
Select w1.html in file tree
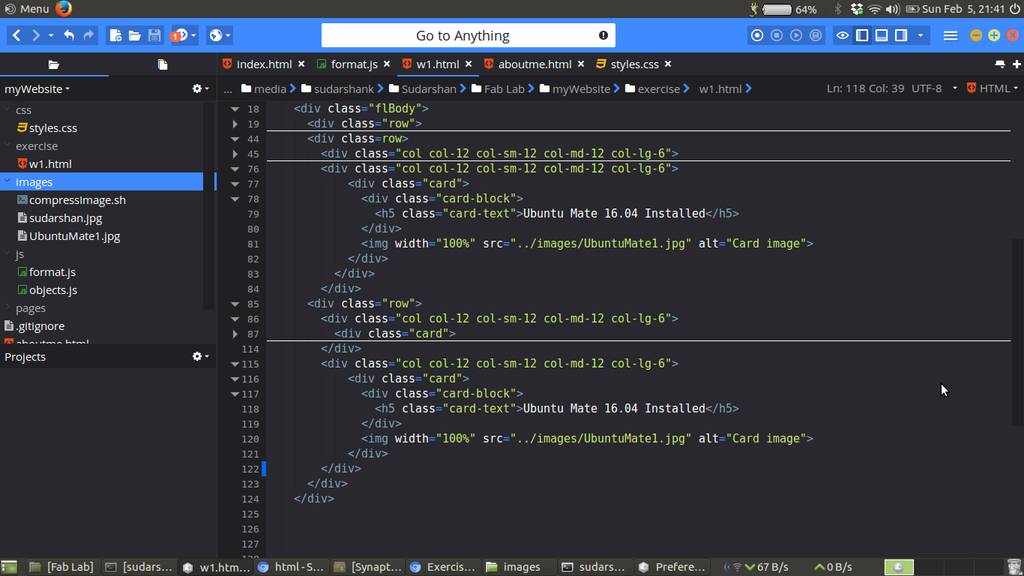click(x=50, y=164)
